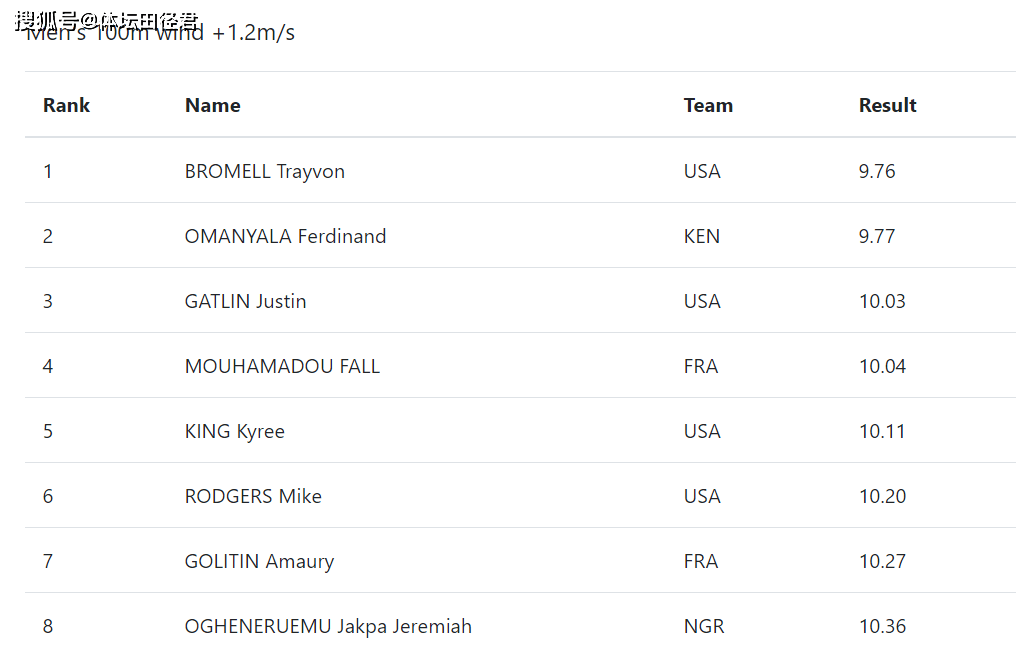
Task: Click the 9.77 result value
Action: coord(877,236)
